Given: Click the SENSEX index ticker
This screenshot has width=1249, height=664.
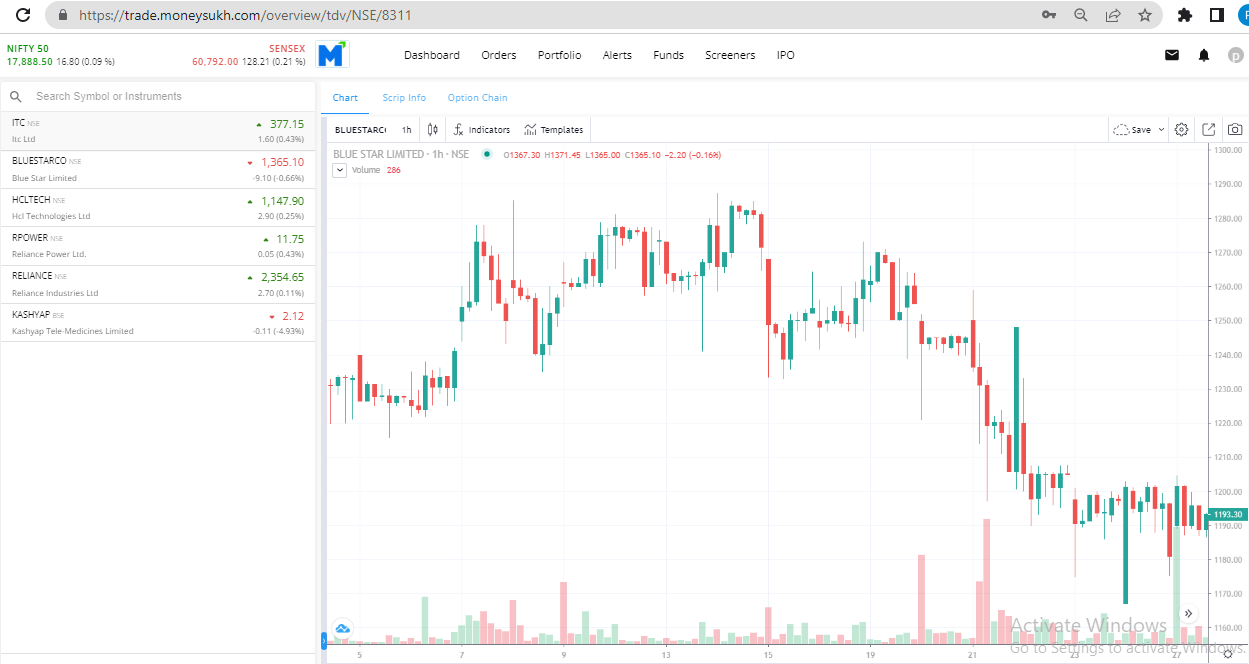Looking at the screenshot, I should 249,55.
